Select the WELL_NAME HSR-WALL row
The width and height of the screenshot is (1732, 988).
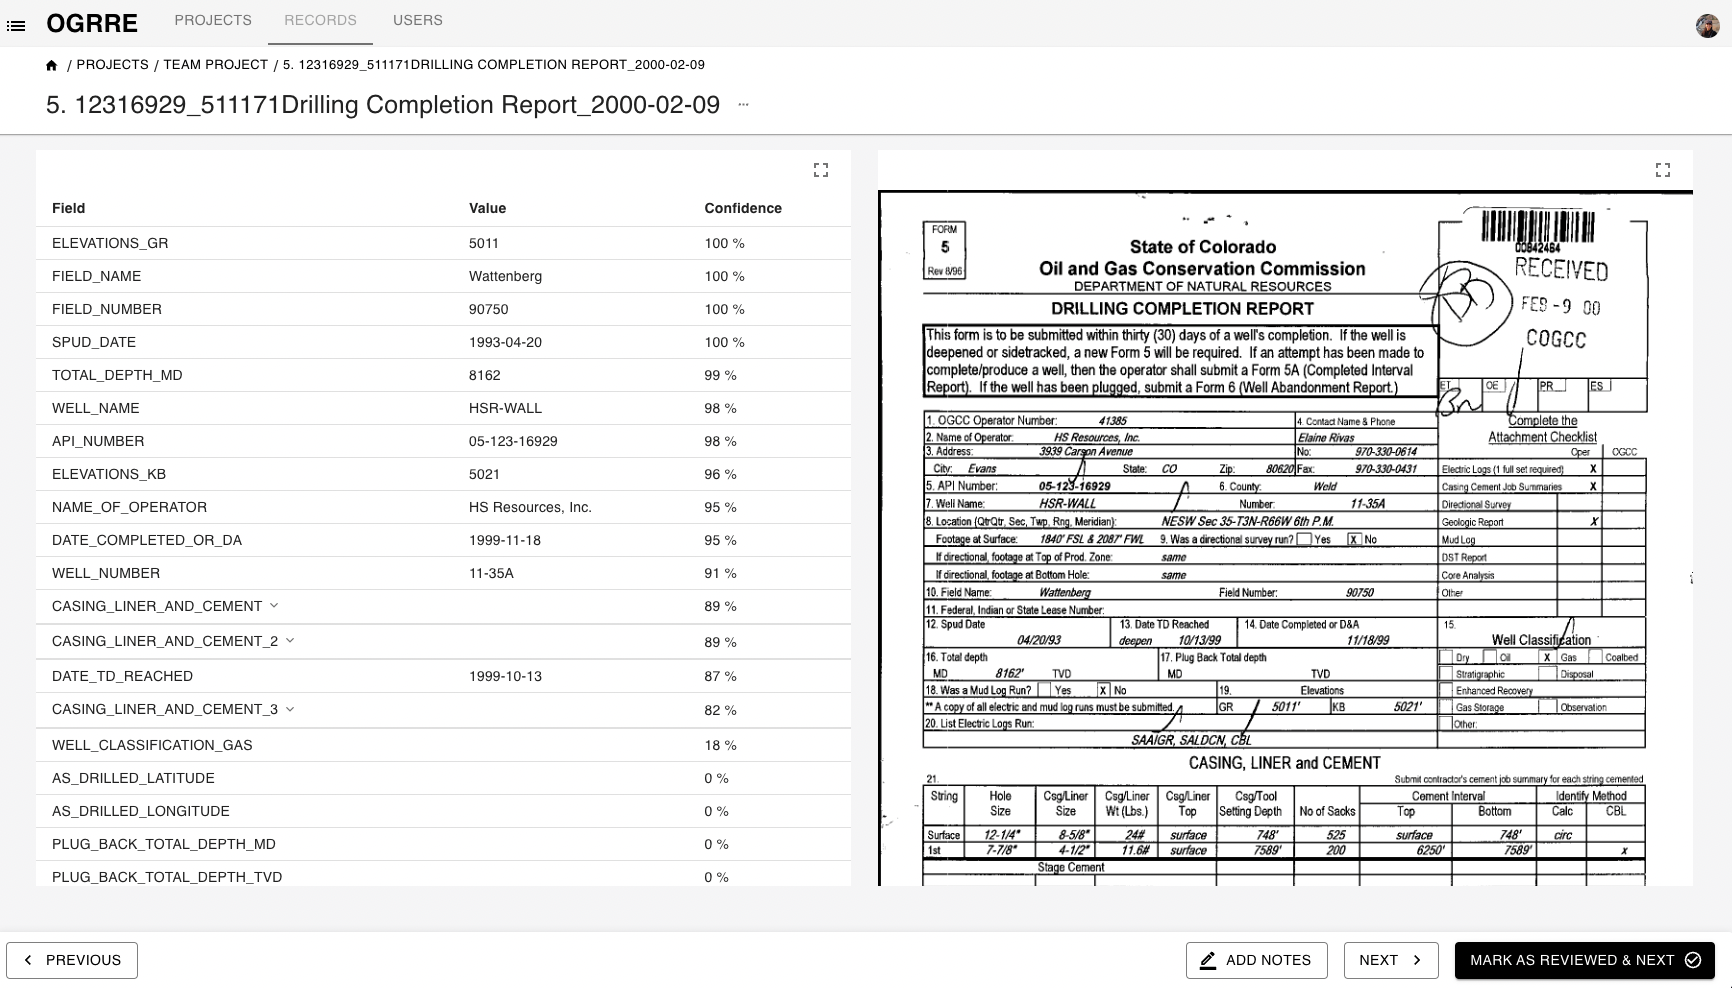pos(443,408)
